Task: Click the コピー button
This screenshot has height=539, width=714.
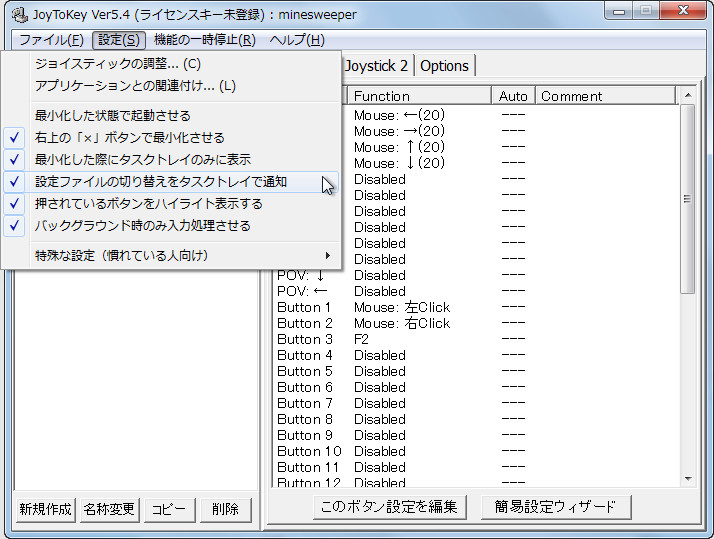Action: (x=169, y=509)
